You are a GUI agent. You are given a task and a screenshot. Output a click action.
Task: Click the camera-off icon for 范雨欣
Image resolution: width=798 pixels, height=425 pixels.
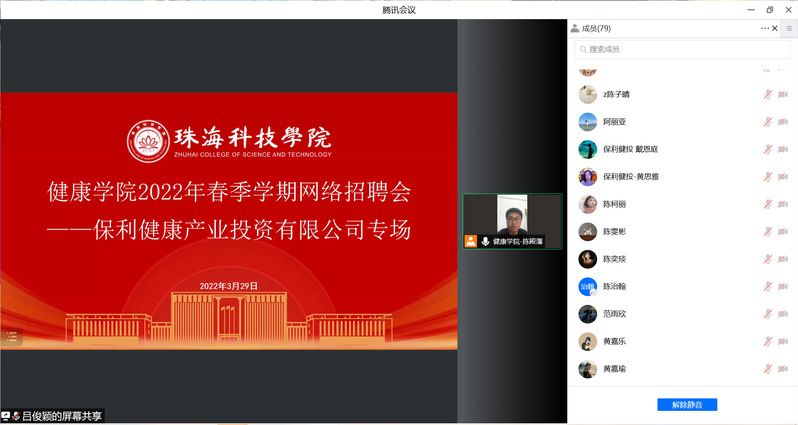(x=783, y=314)
